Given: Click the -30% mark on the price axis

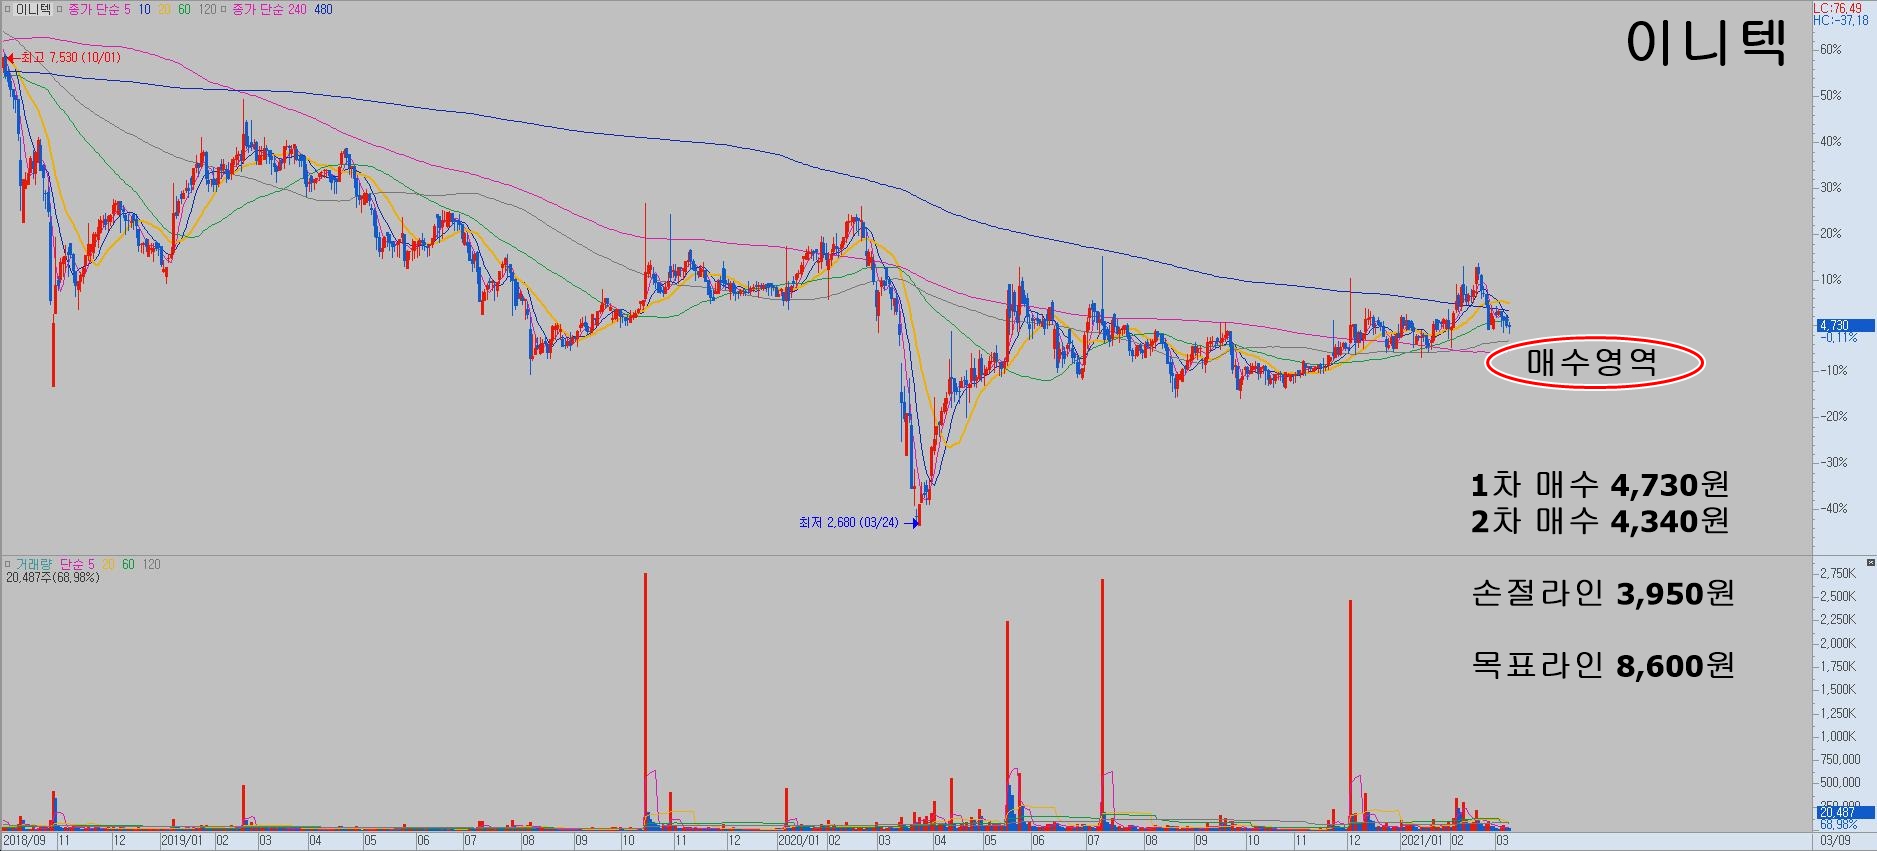Looking at the screenshot, I should pyautogui.click(x=1832, y=462).
